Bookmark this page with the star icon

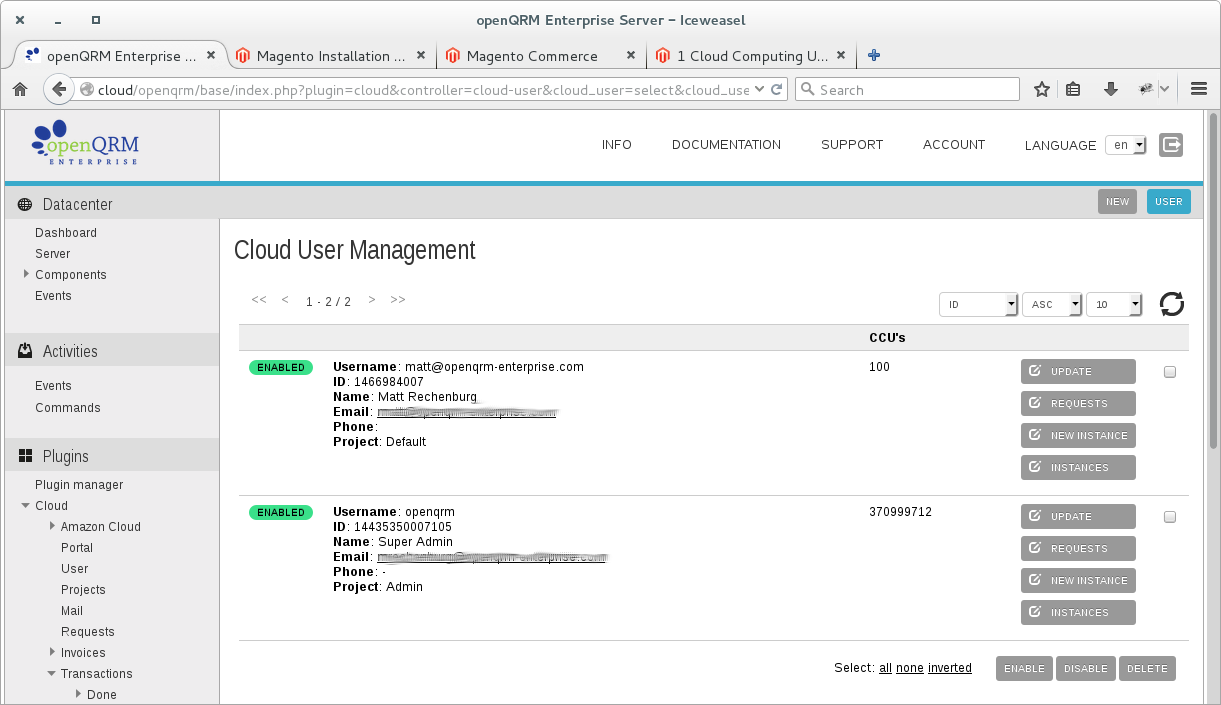(x=1042, y=89)
